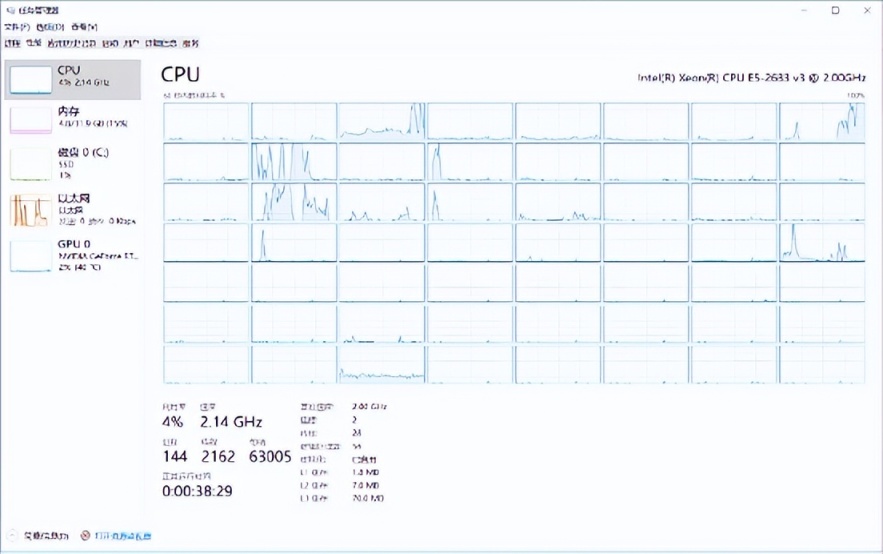Open the 用户 tab

pyautogui.click(x=131, y=43)
